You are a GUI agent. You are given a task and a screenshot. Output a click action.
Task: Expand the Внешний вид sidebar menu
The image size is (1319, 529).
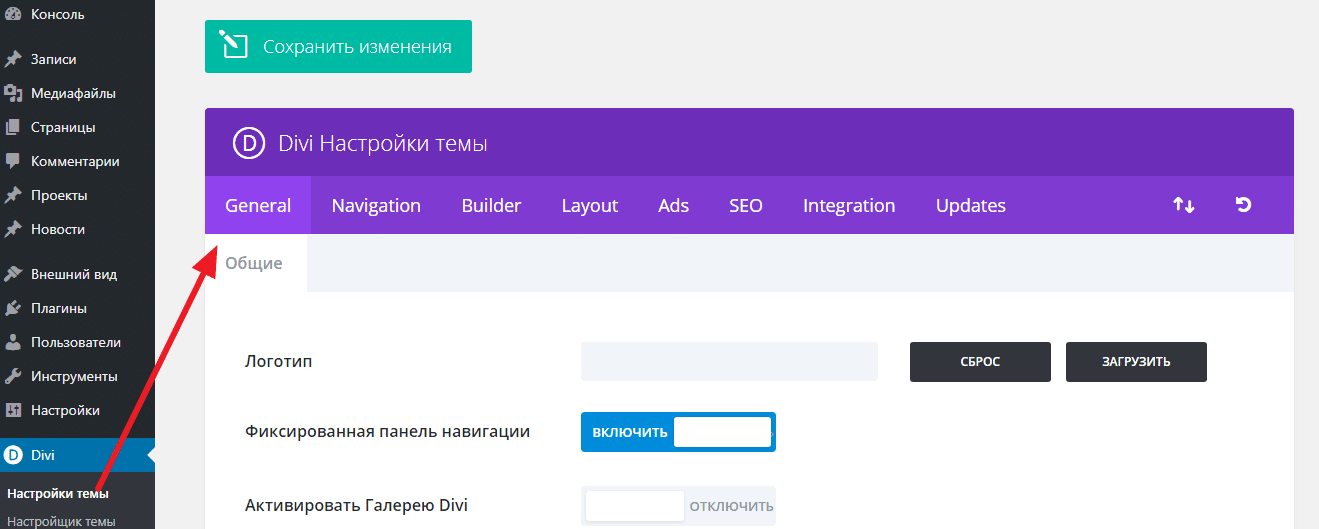pyautogui.click(x=73, y=274)
